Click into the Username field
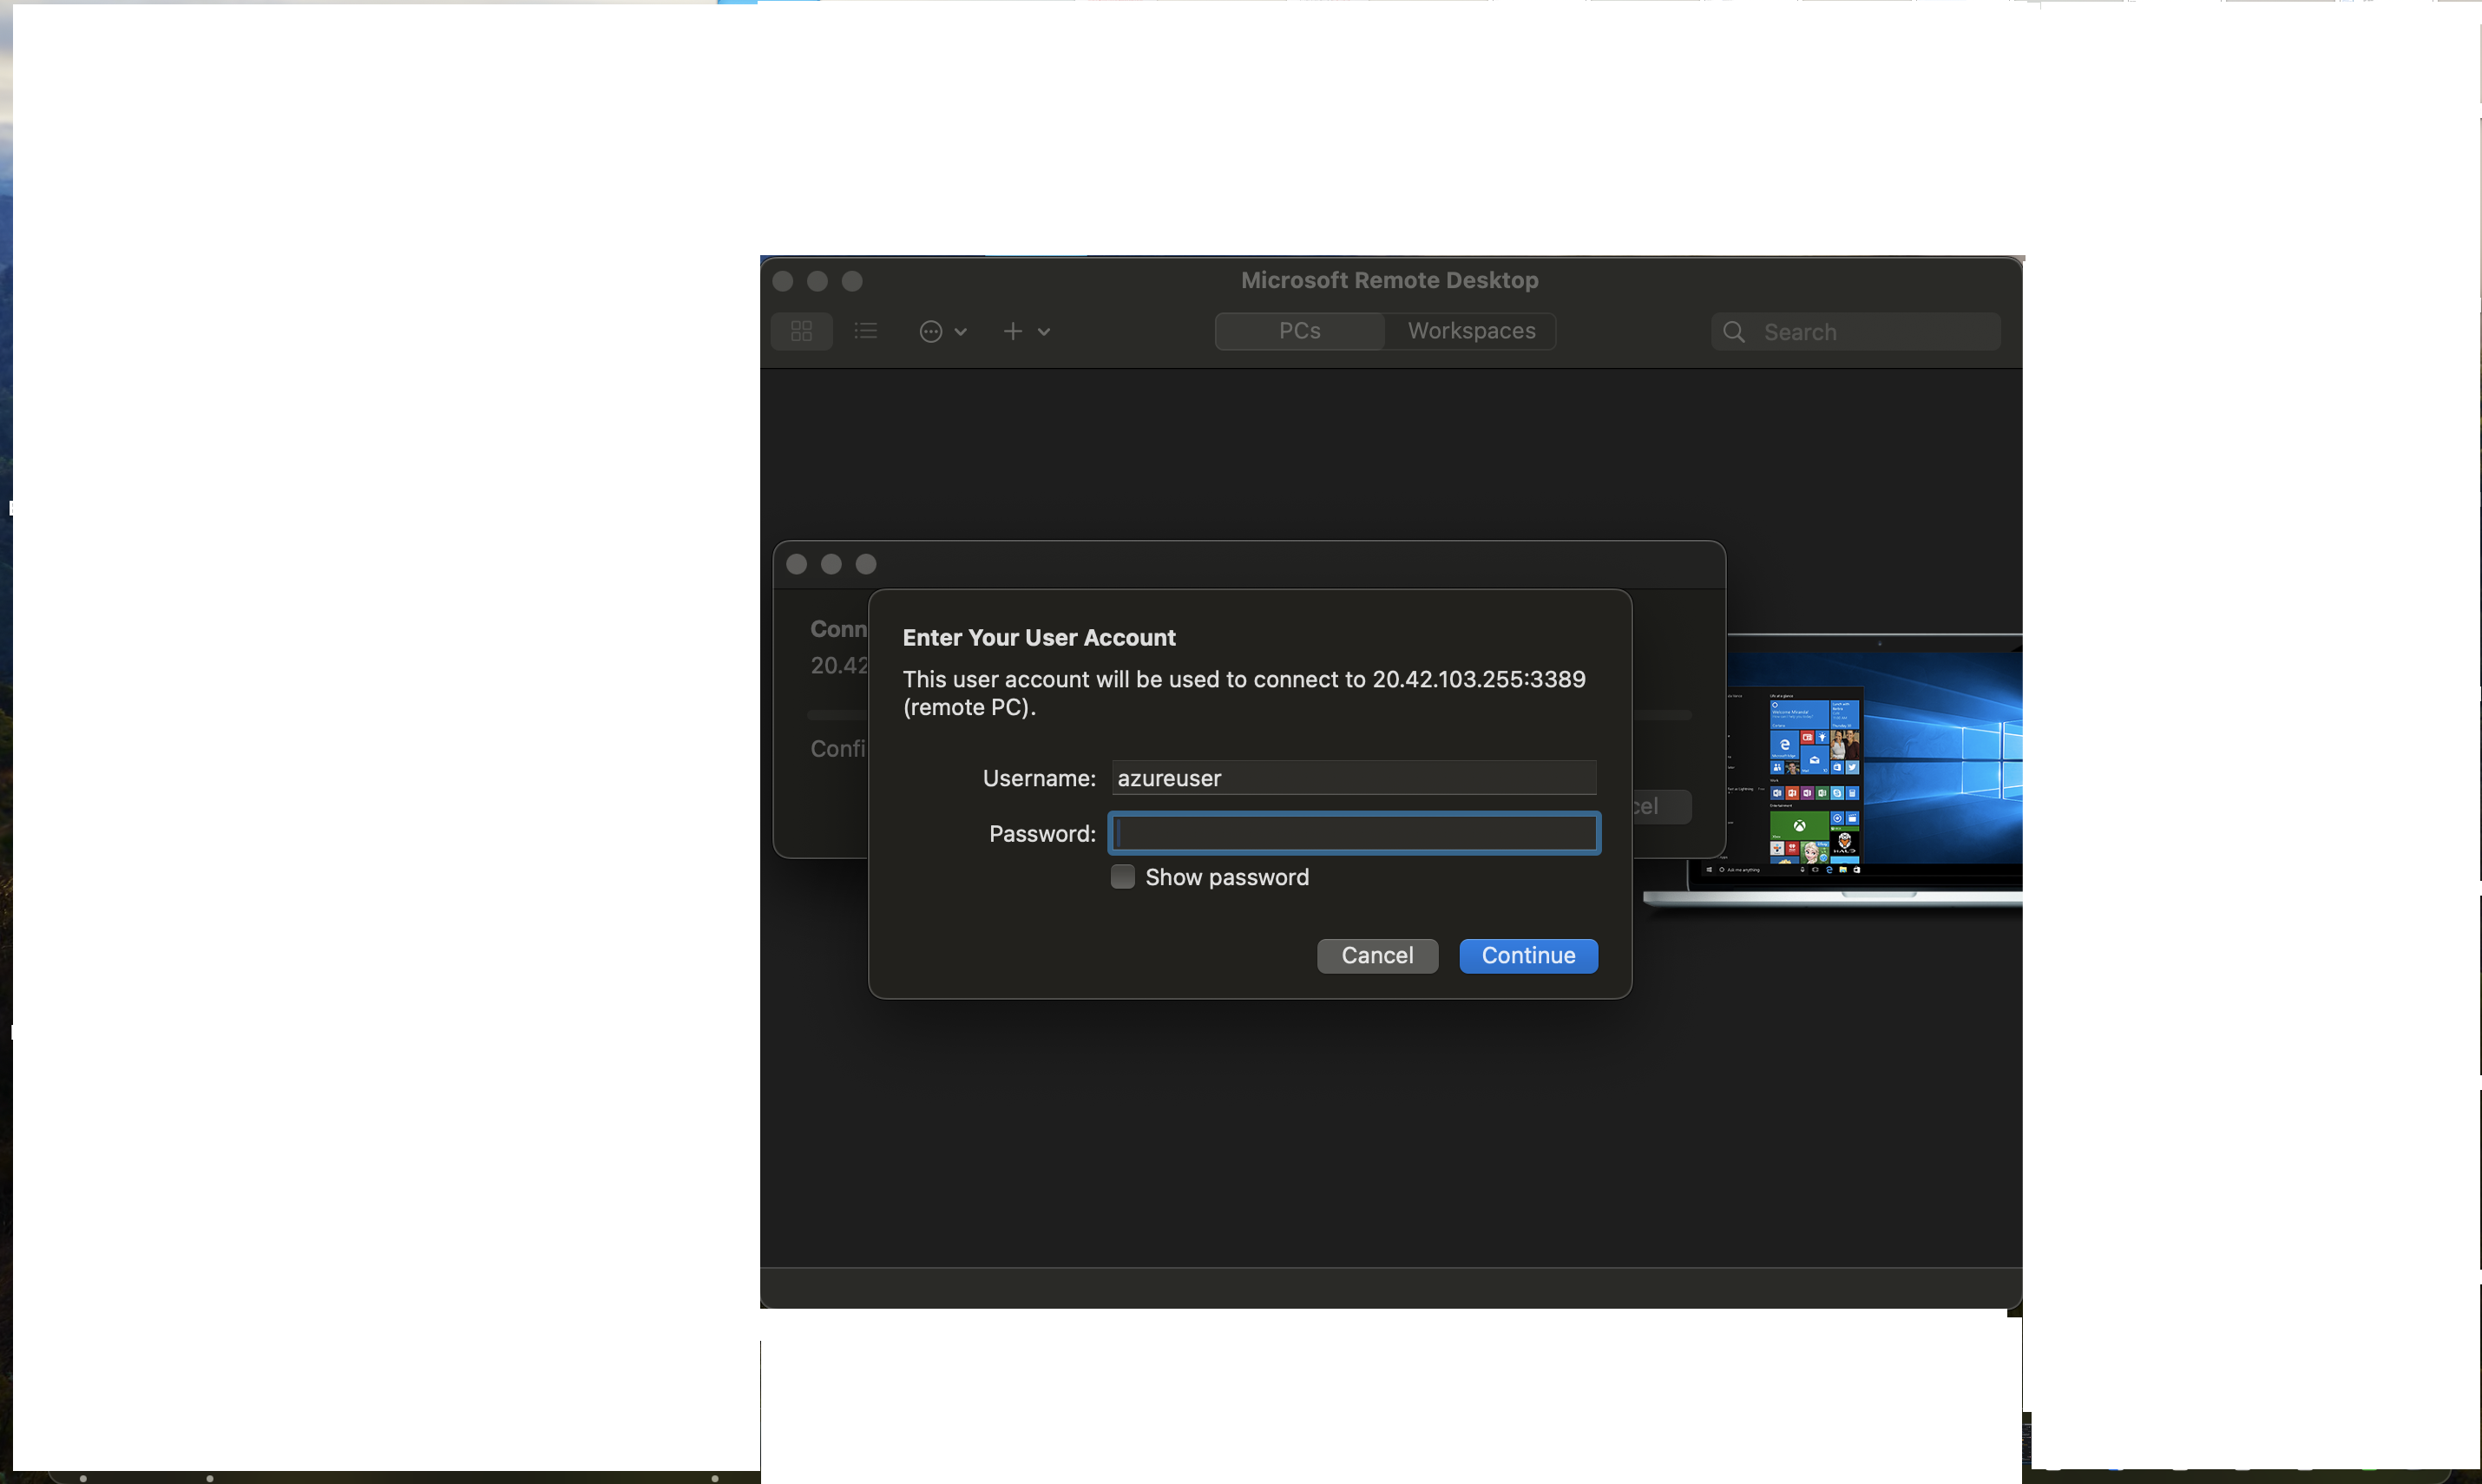This screenshot has height=1484, width=2482. [x=1354, y=778]
